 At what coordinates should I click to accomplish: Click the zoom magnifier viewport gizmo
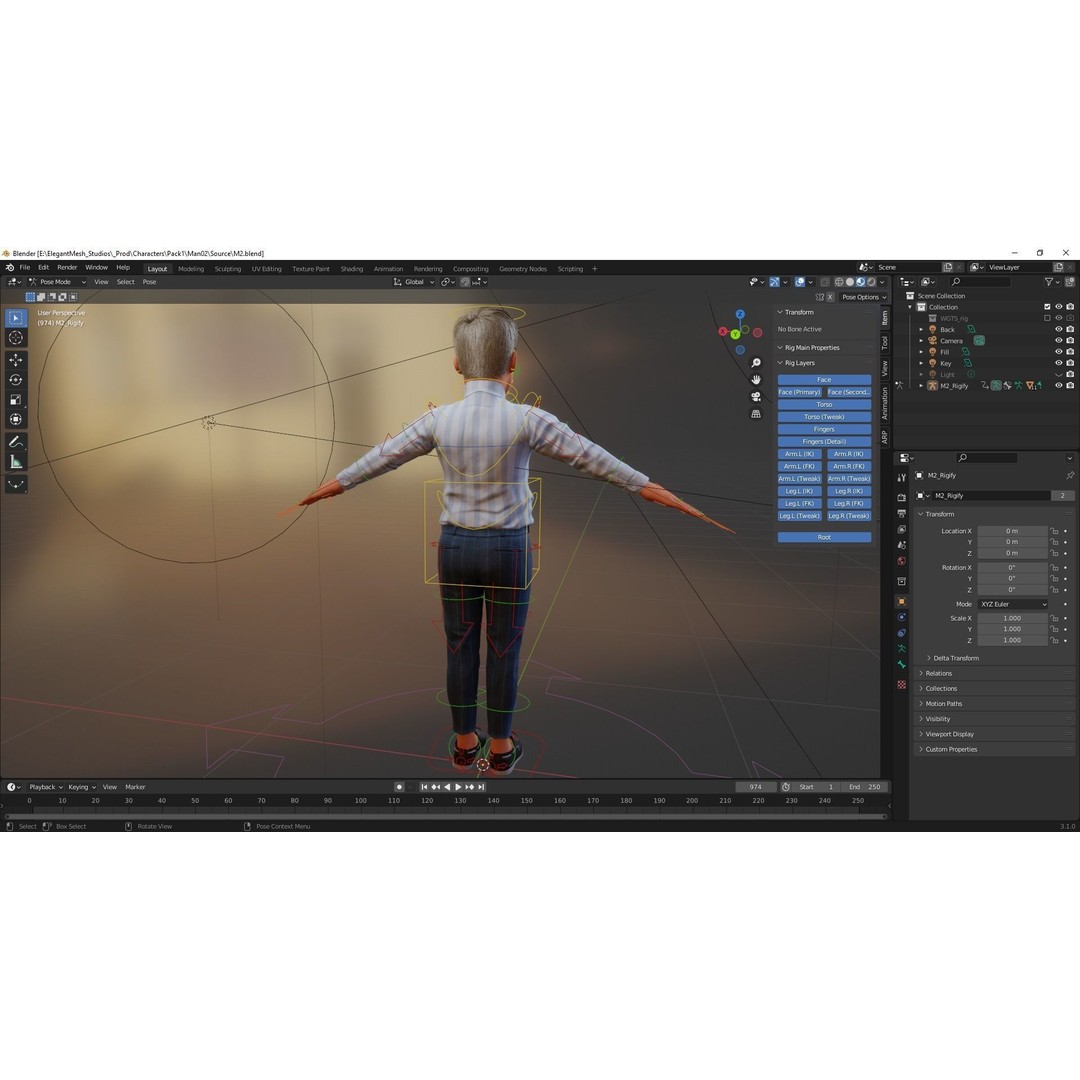coord(756,363)
